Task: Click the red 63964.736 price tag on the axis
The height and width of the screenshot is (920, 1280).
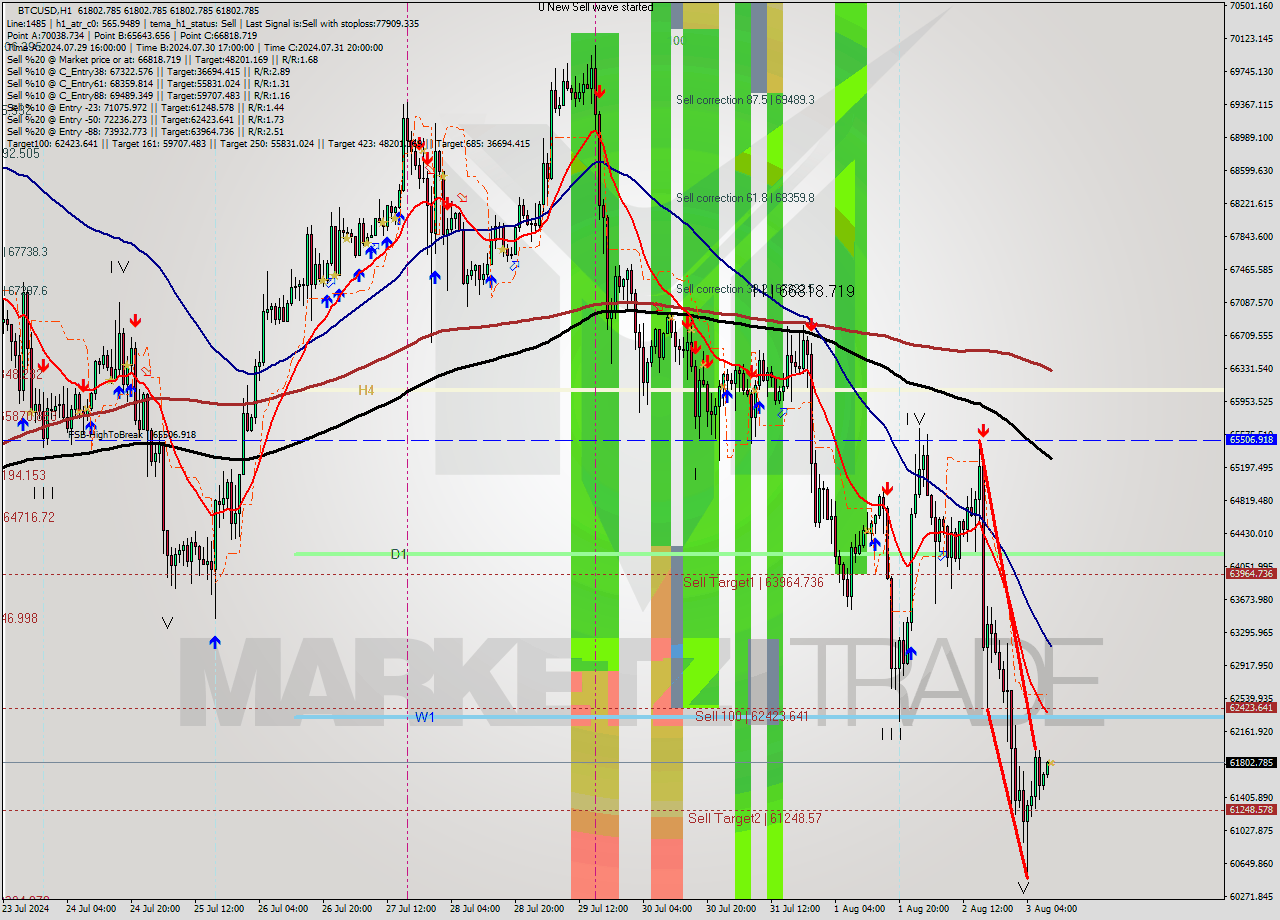Action: 1251,573
